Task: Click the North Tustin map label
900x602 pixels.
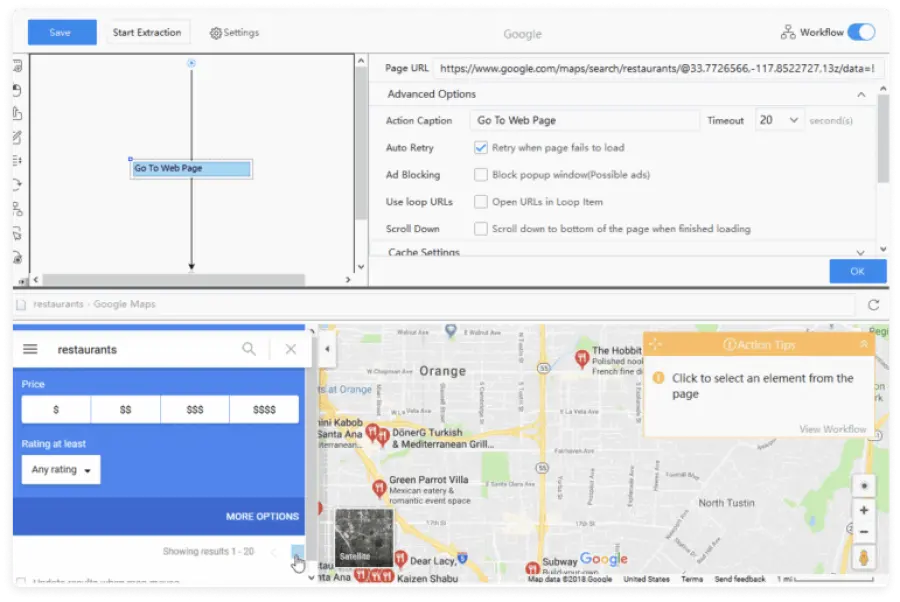Action: (726, 503)
